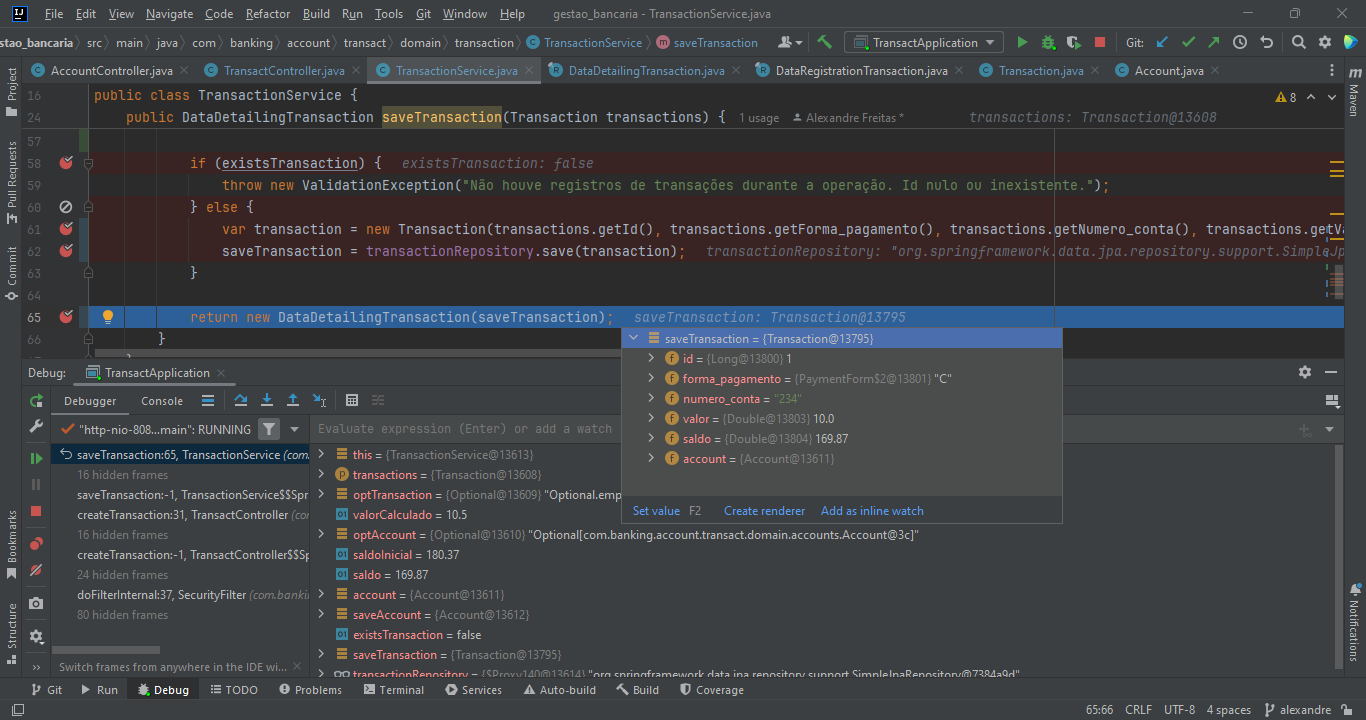The image size is (1366, 720).
Task: Run TransactApplication with the green play icon
Action: coord(1022,42)
